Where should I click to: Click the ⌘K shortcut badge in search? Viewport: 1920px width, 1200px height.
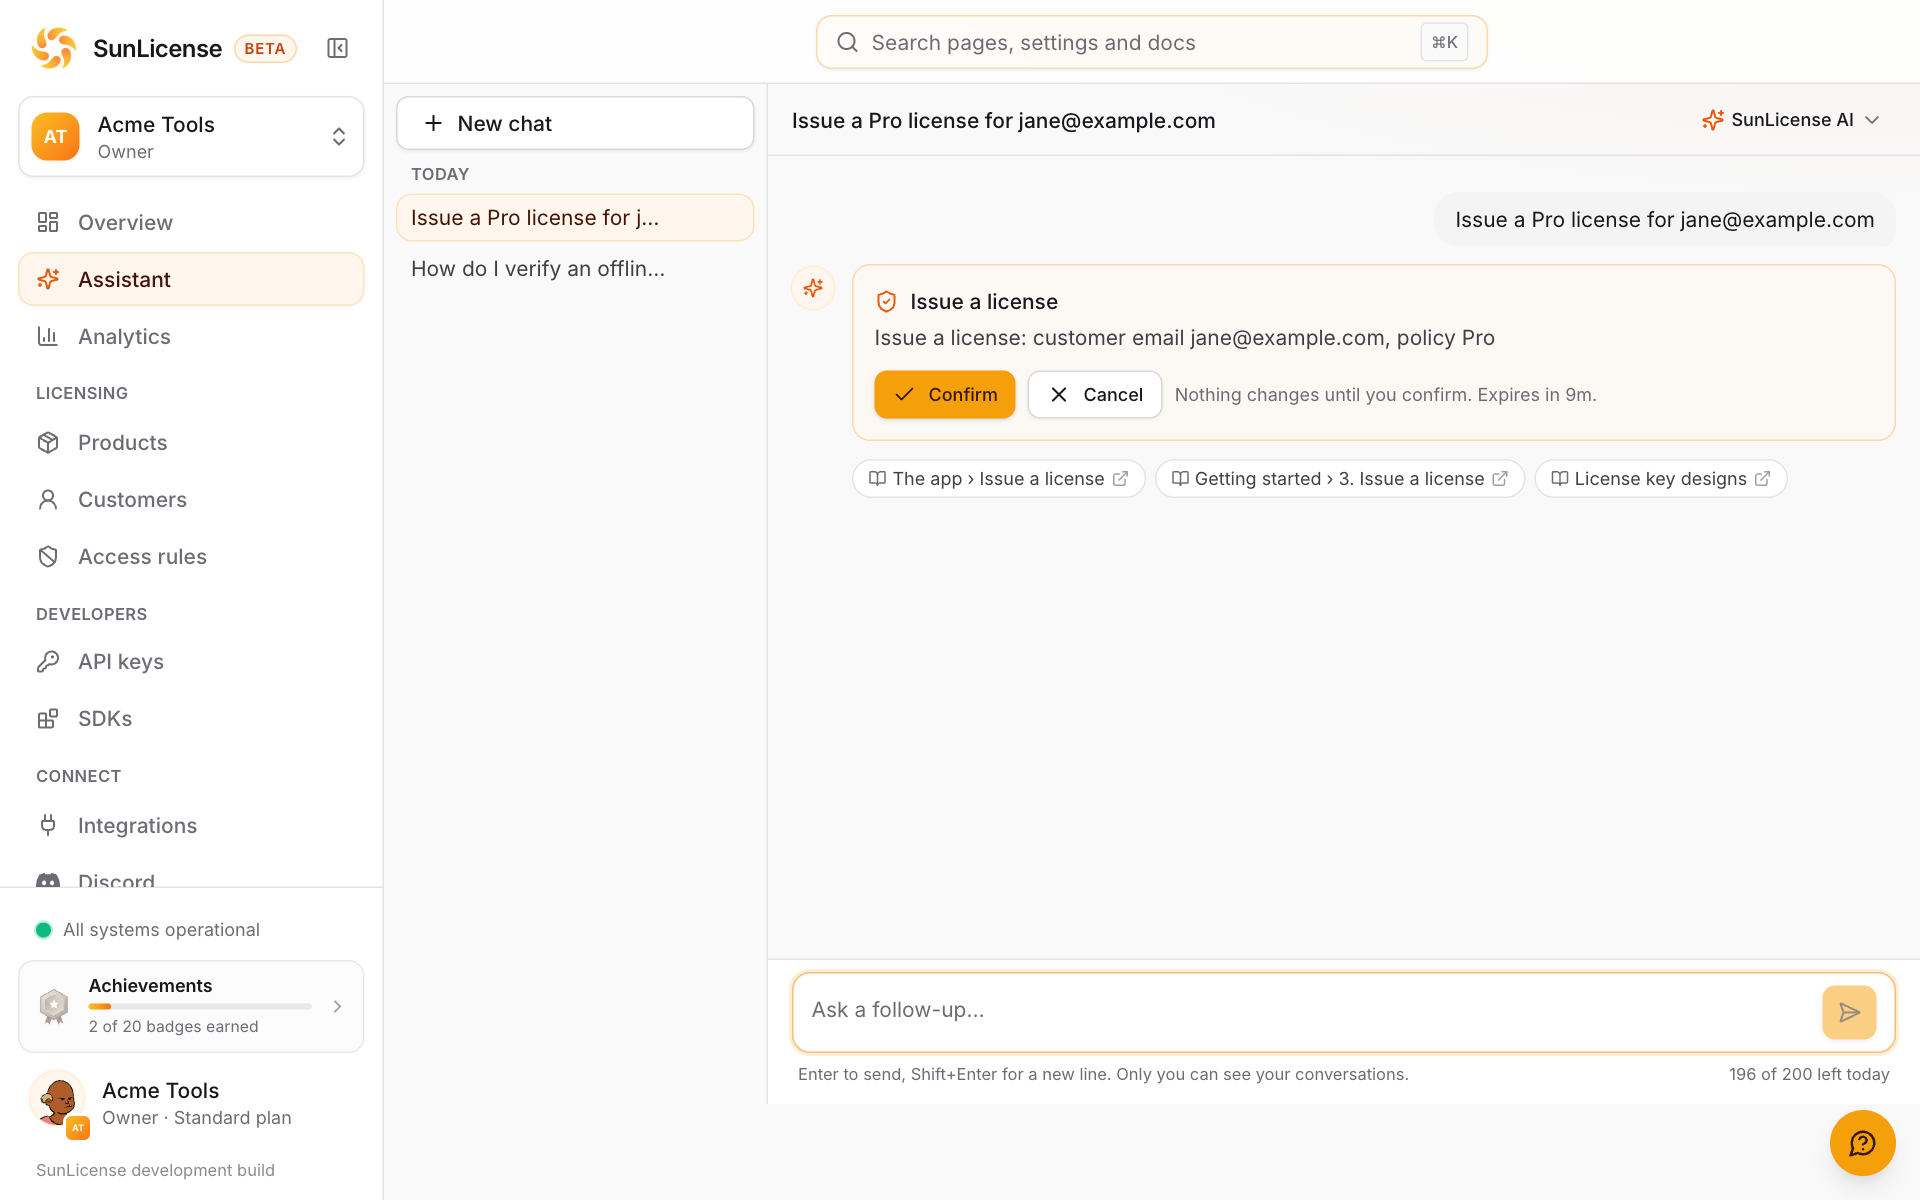1444,42
